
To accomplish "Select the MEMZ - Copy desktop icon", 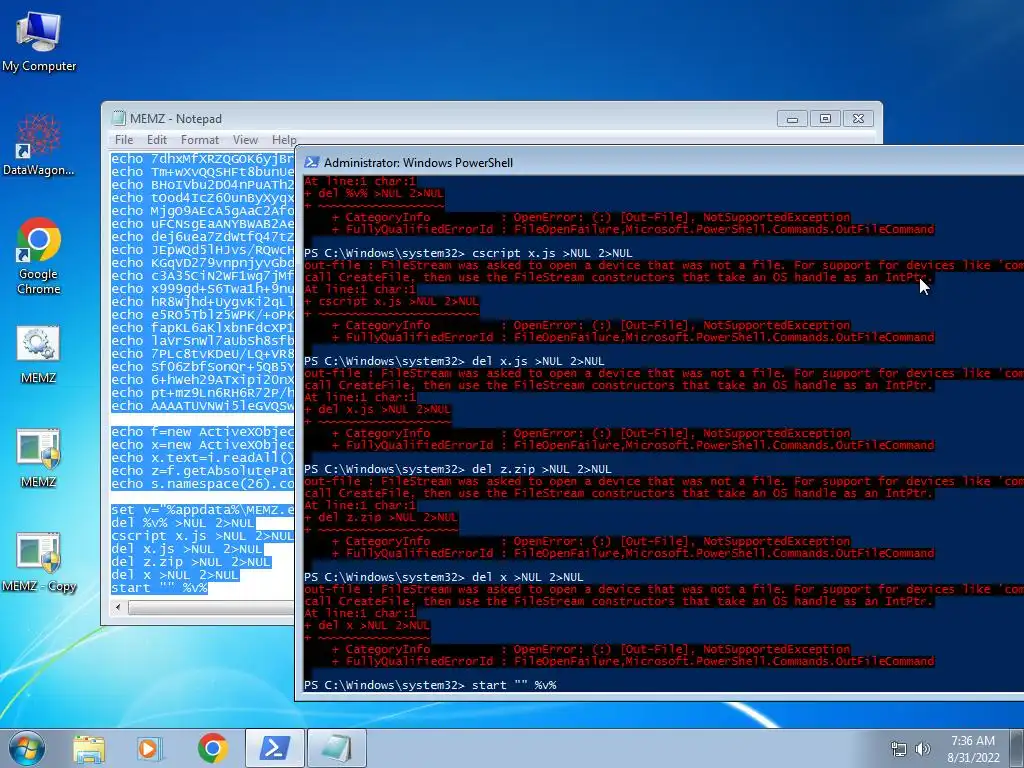I will point(39,563).
